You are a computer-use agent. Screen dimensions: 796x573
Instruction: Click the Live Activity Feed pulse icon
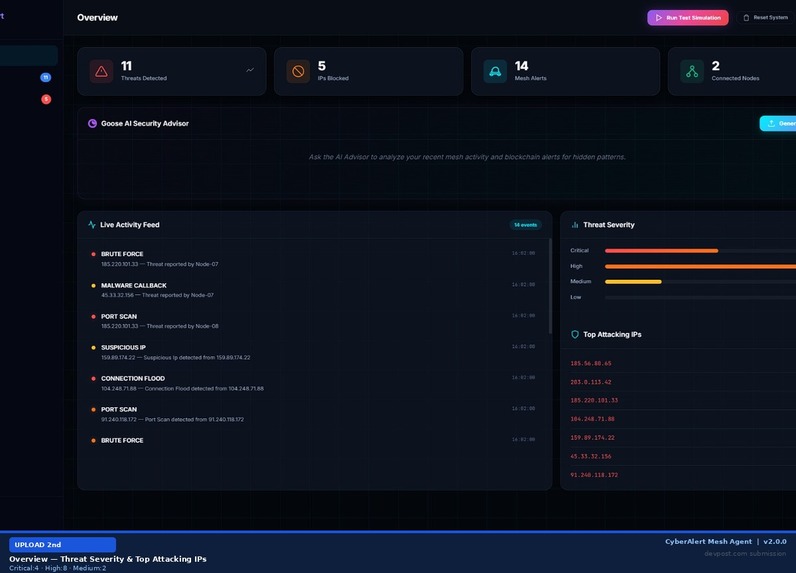92,225
